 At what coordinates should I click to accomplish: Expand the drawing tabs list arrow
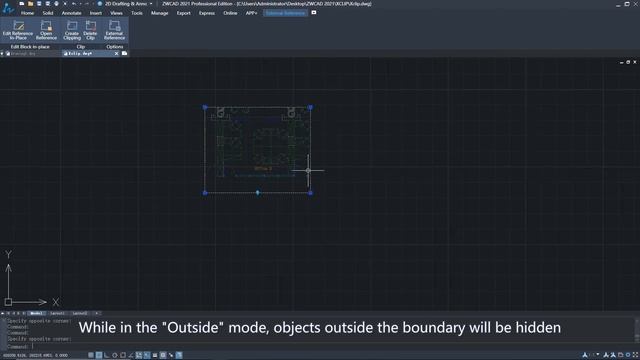pyautogui.click(x=2, y=53)
